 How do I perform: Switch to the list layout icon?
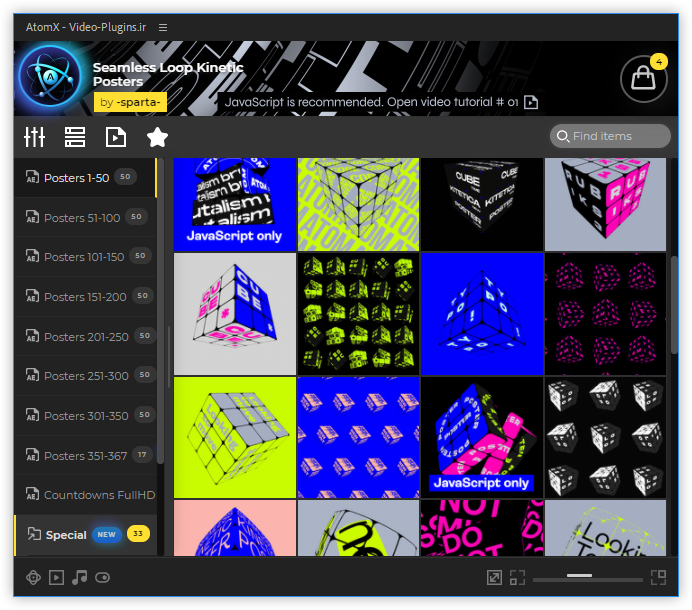pos(75,137)
